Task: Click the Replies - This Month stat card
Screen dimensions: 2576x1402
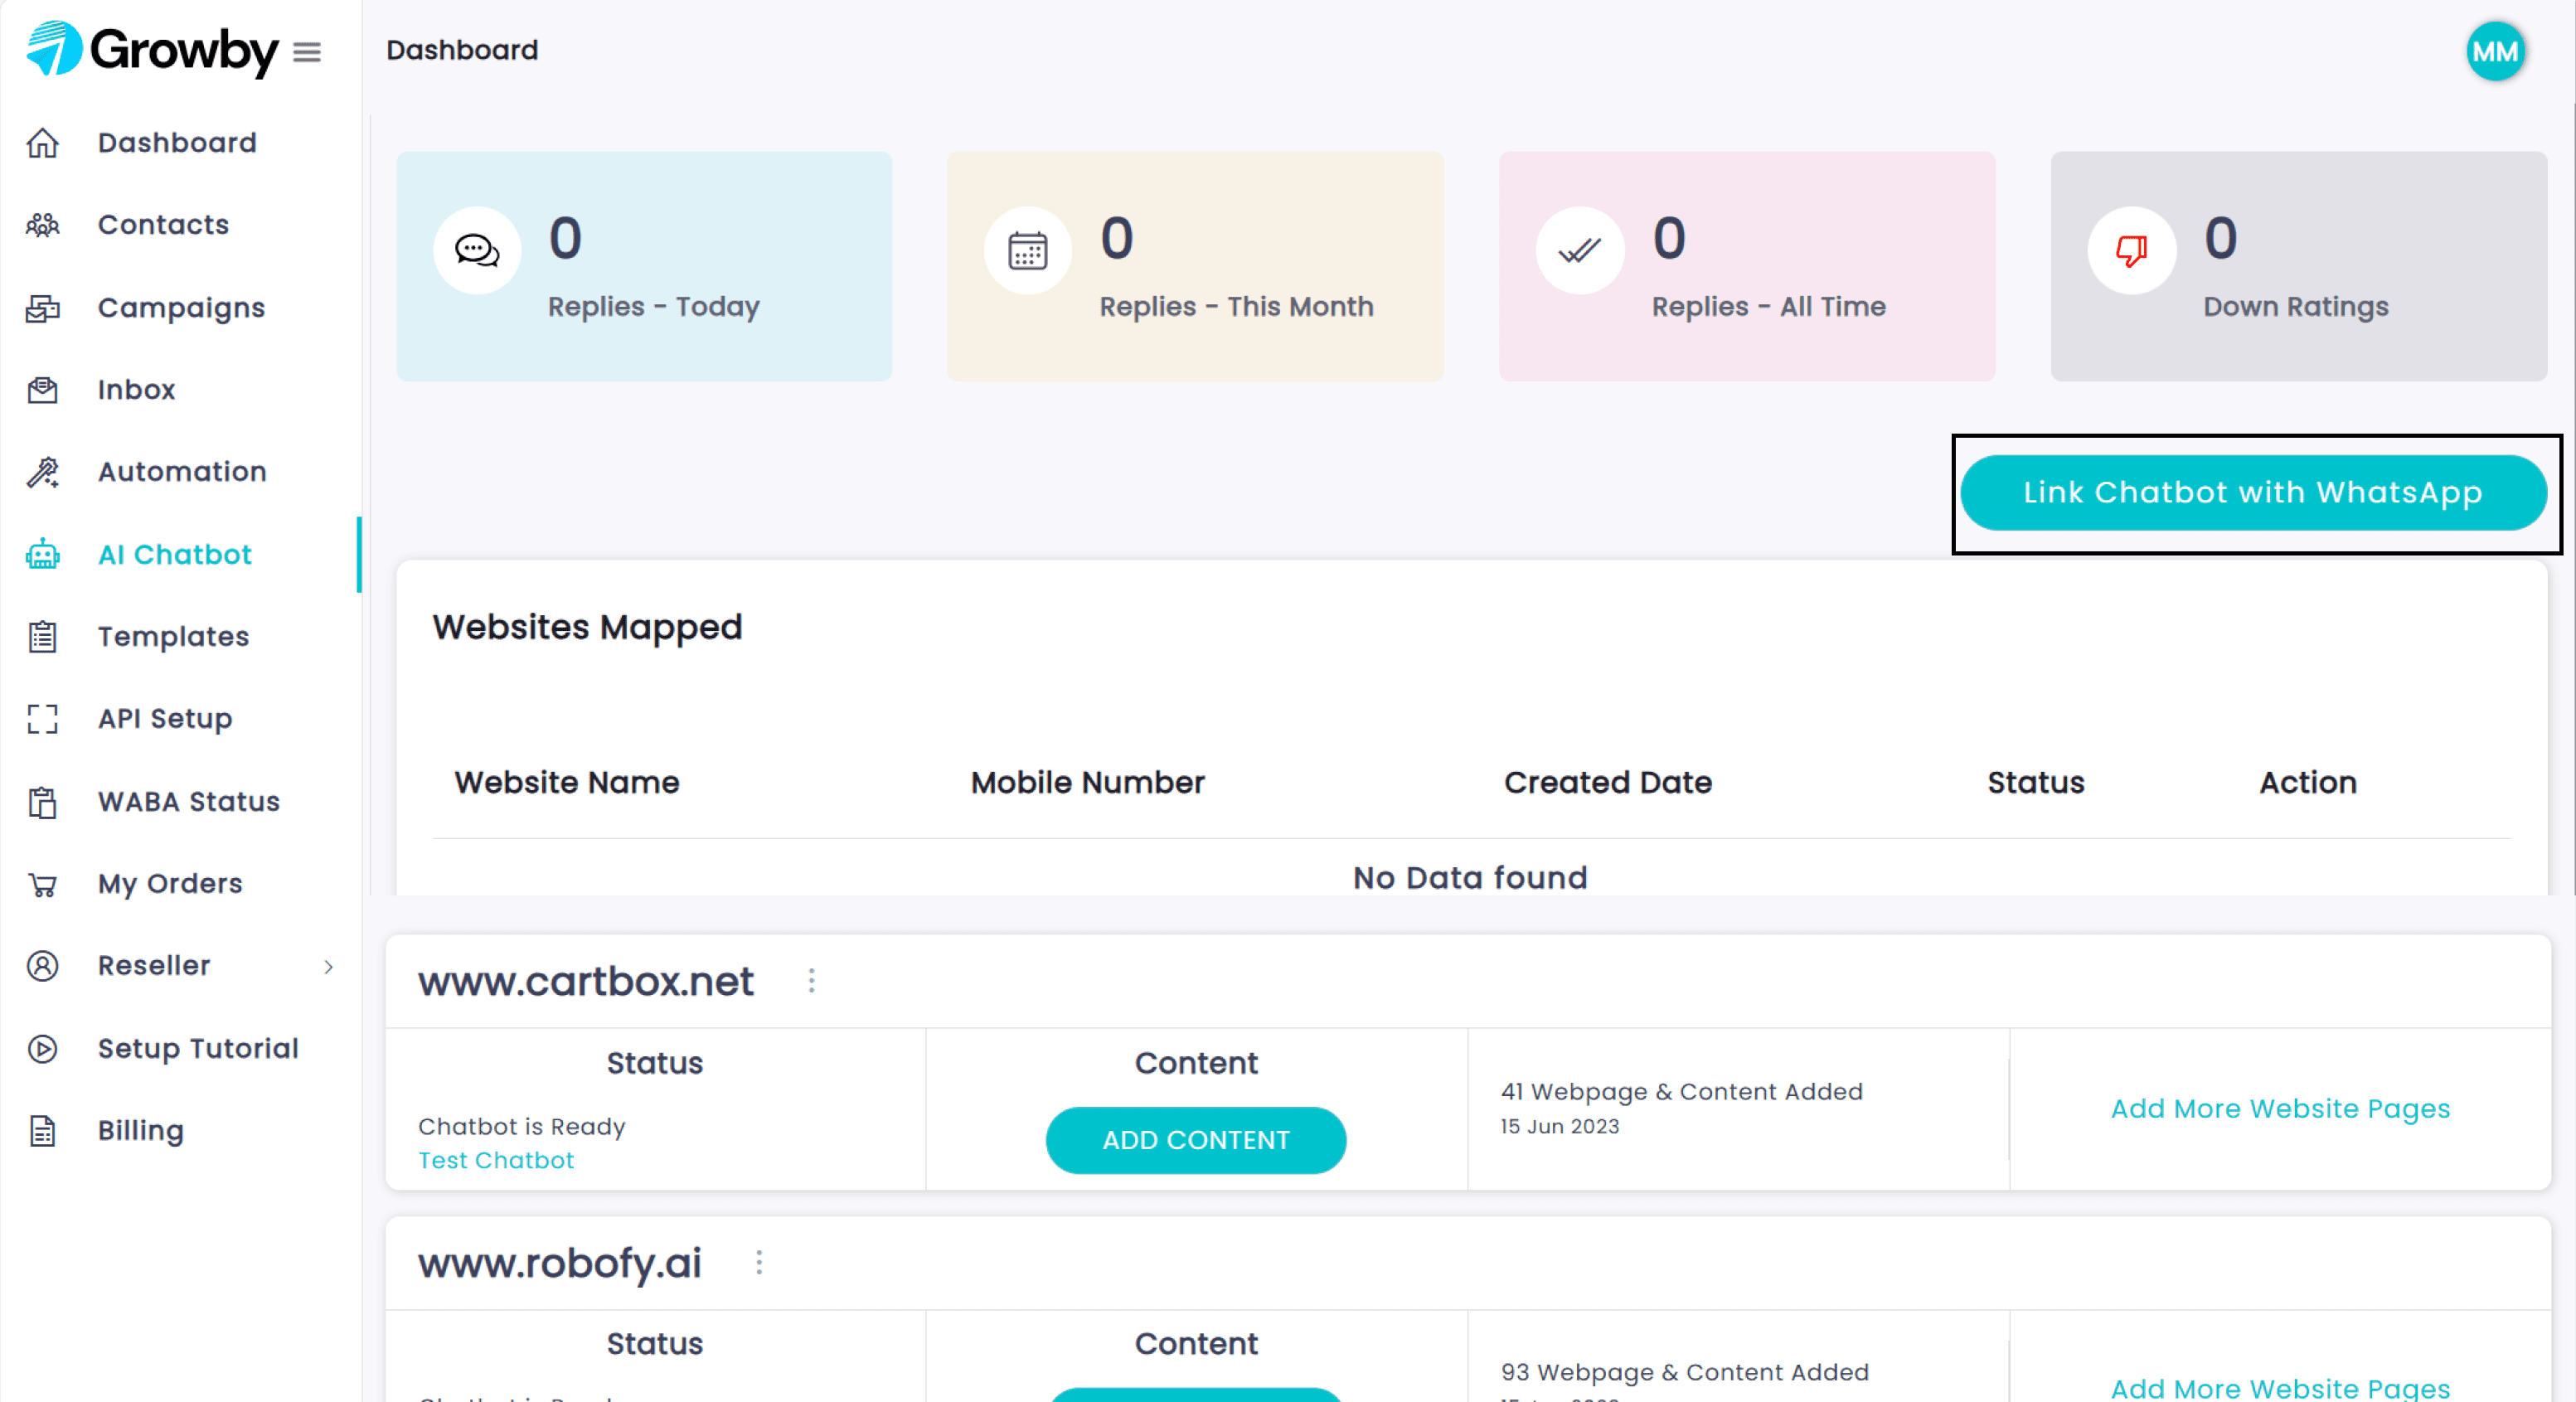Action: click(1195, 266)
